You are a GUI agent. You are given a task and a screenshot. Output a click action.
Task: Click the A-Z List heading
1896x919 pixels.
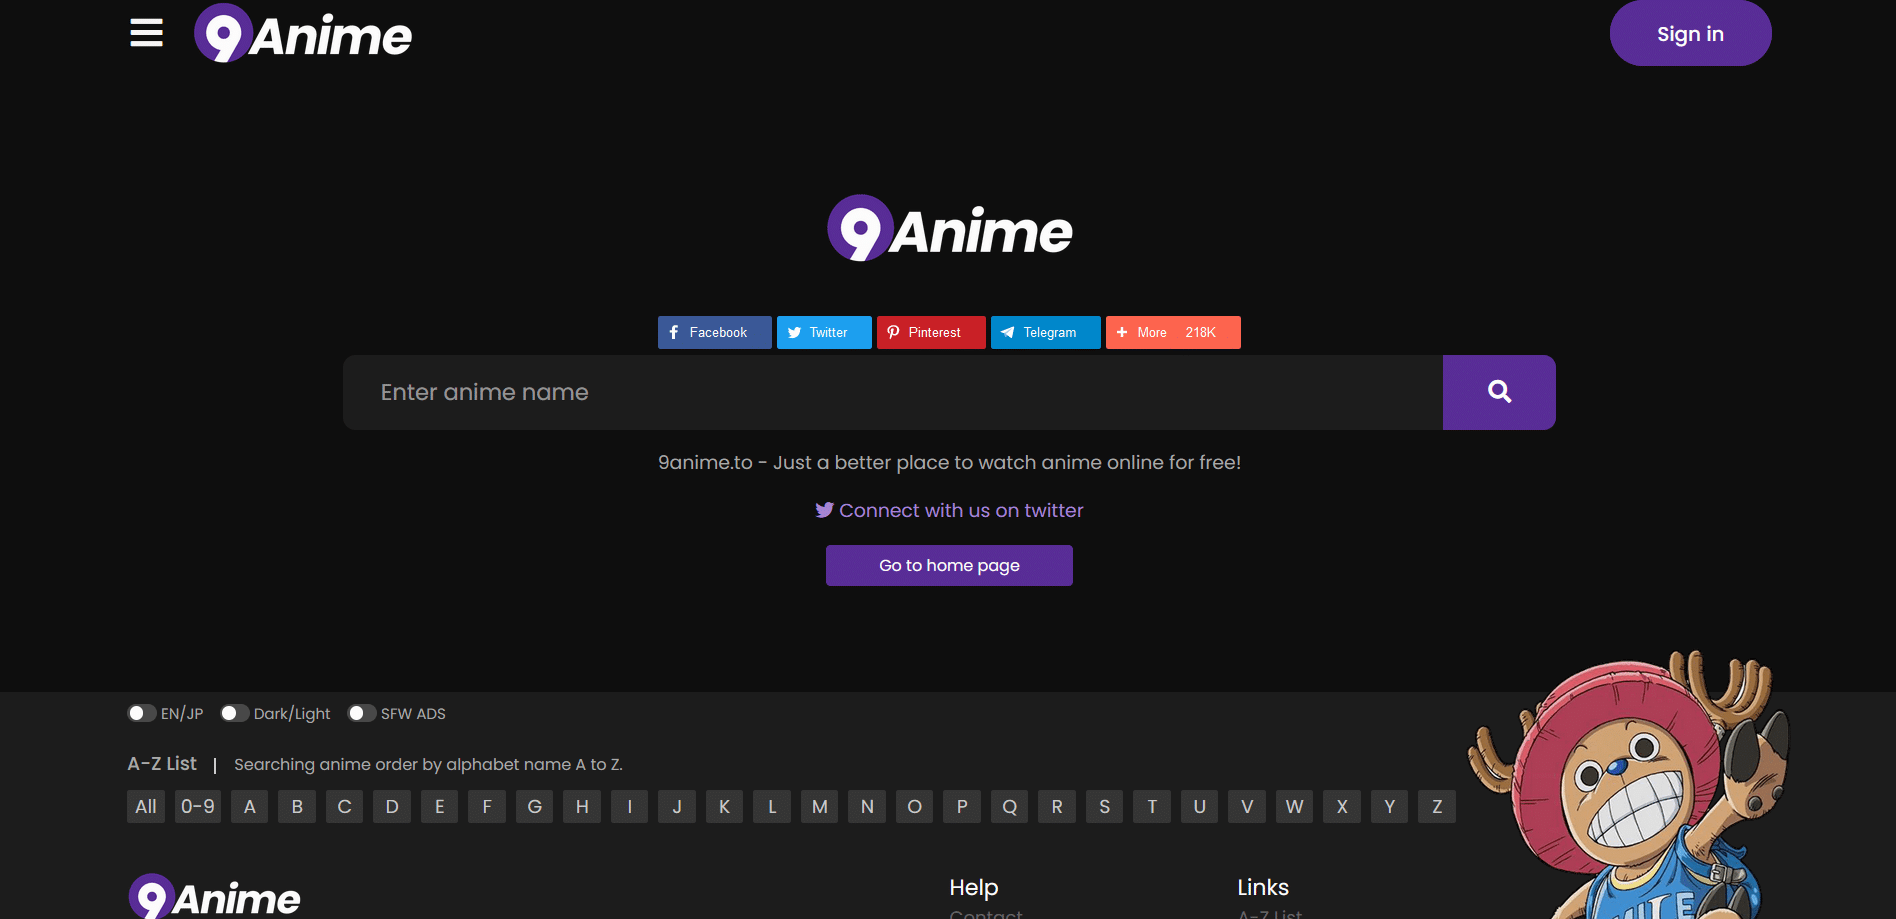pyautogui.click(x=162, y=764)
